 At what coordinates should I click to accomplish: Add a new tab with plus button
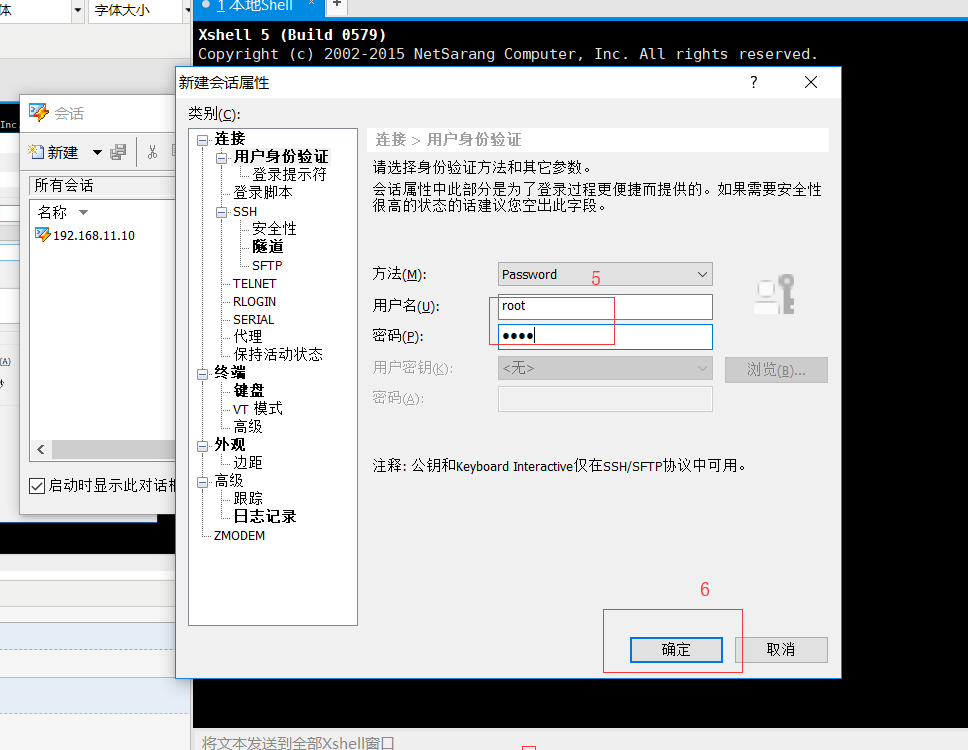pos(337,5)
